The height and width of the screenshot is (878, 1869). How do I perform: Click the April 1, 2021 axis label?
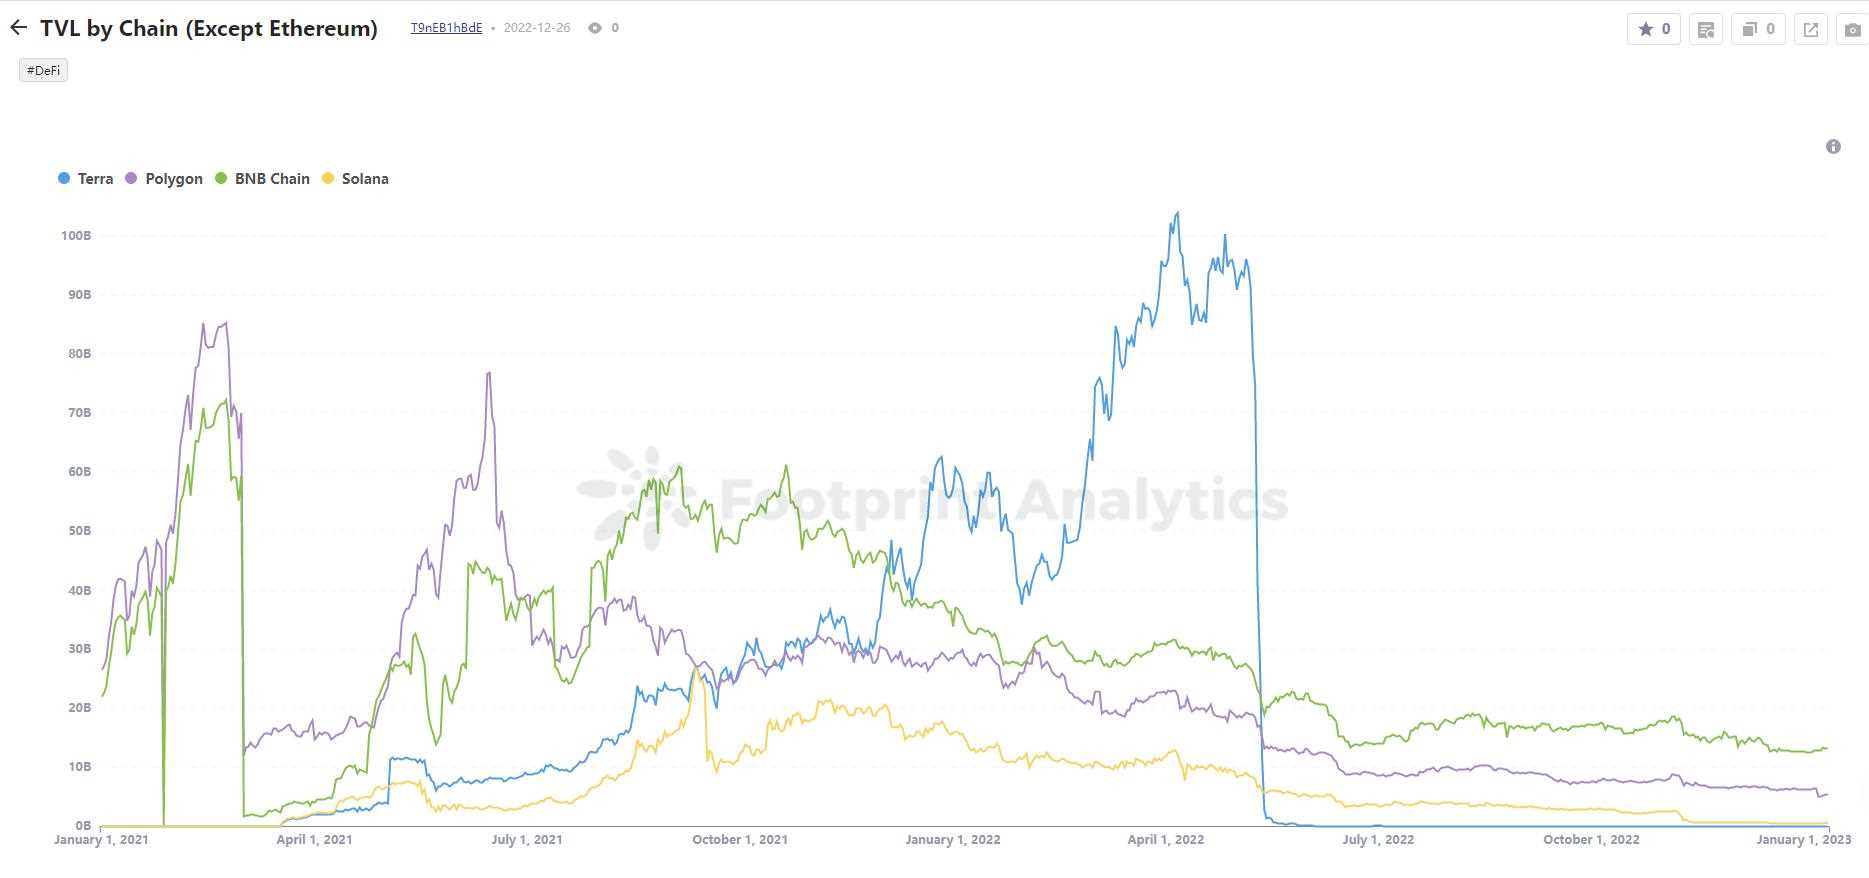pyautogui.click(x=314, y=840)
